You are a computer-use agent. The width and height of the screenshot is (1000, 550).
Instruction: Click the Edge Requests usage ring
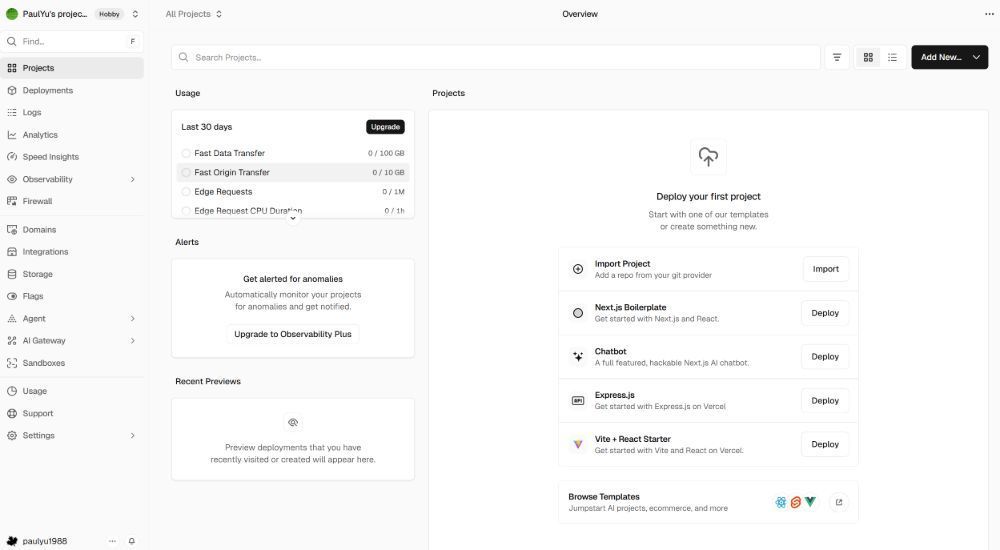[x=186, y=191]
